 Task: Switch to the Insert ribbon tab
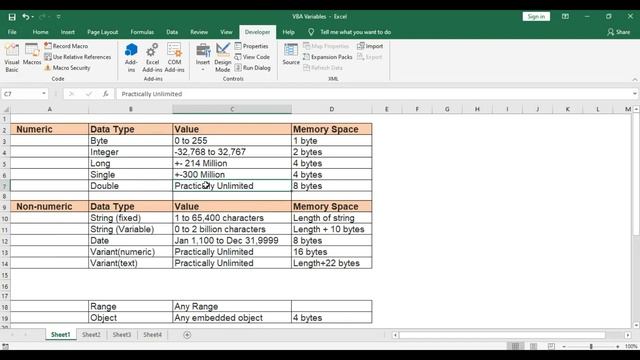coord(68,32)
